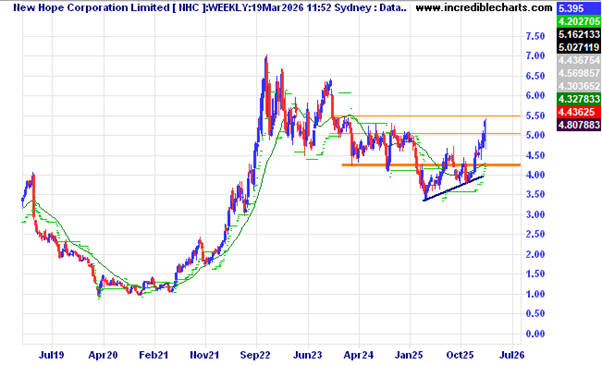Click the 3.00 price axis label
602x365 pixels.
[x=535, y=215]
